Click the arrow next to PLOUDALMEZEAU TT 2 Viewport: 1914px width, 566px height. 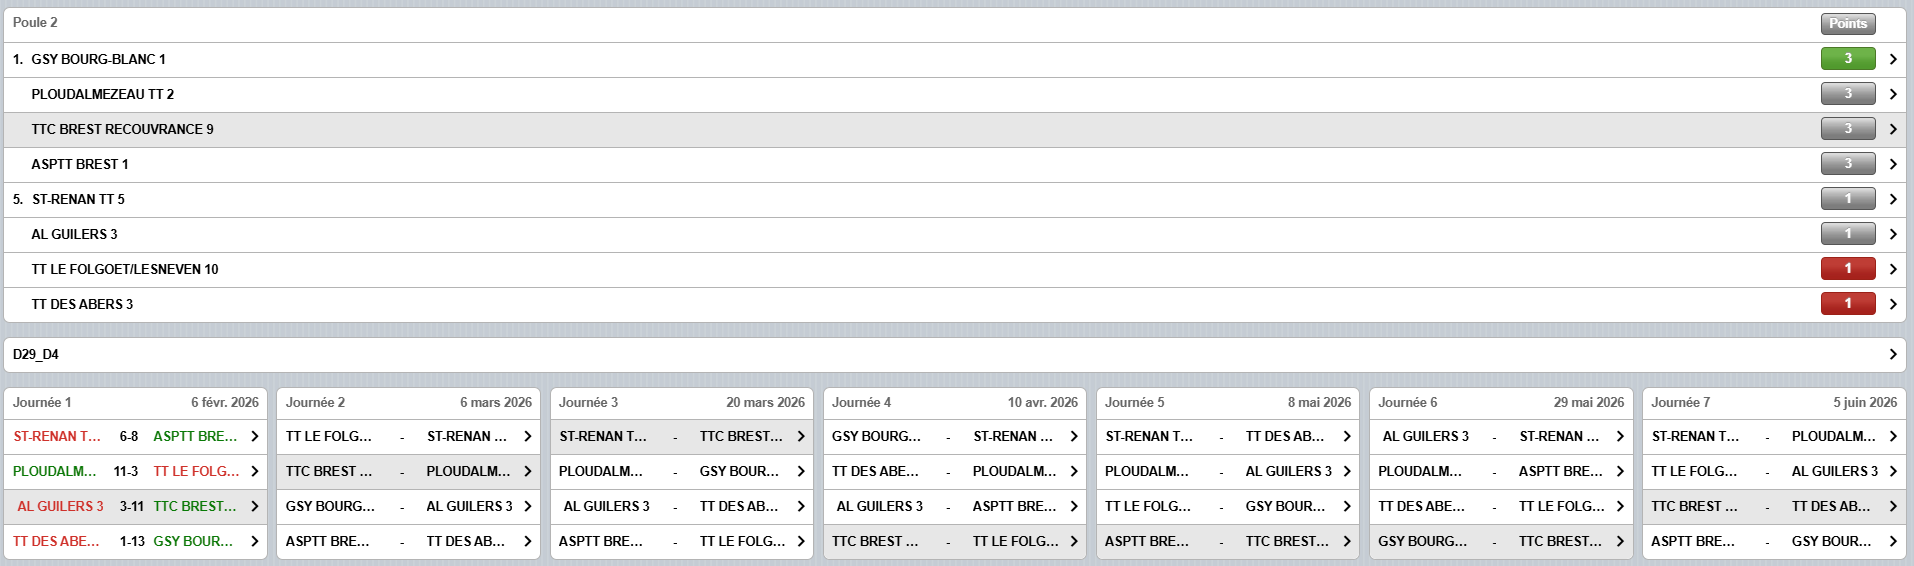(1892, 94)
